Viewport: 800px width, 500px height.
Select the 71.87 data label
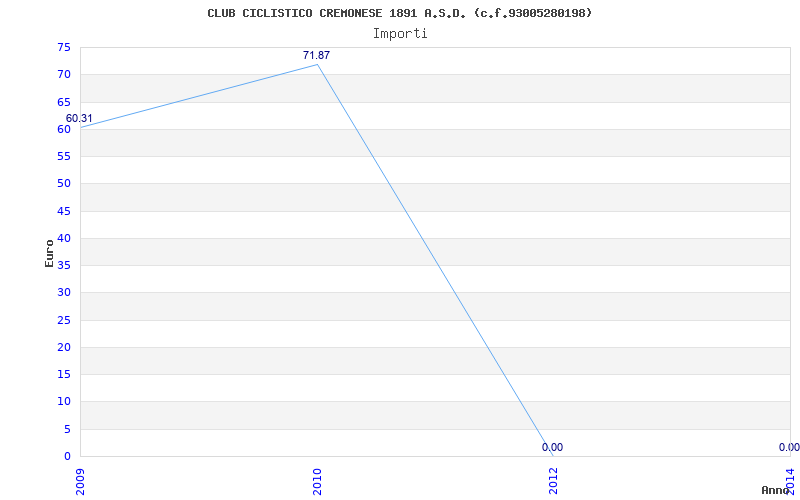(316, 55)
